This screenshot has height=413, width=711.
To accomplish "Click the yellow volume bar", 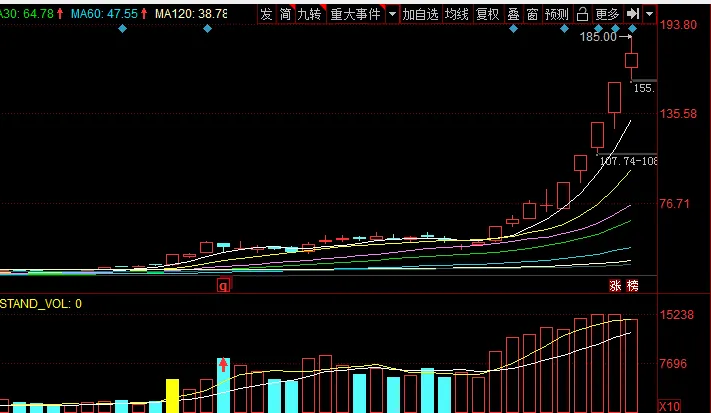I will coord(172,396).
